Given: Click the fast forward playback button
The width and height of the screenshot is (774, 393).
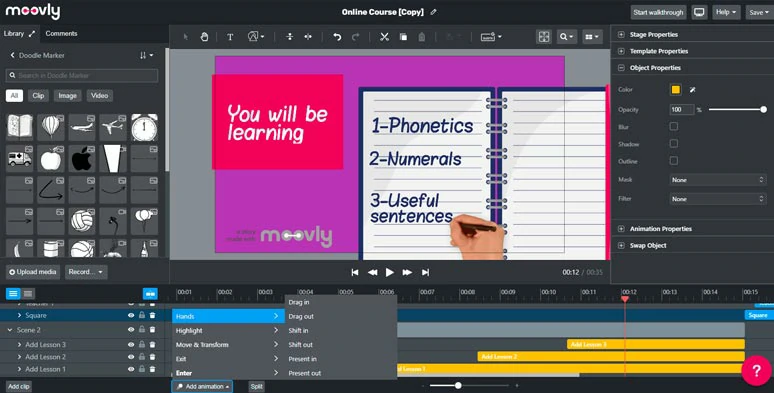Looking at the screenshot, I should coord(407,272).
